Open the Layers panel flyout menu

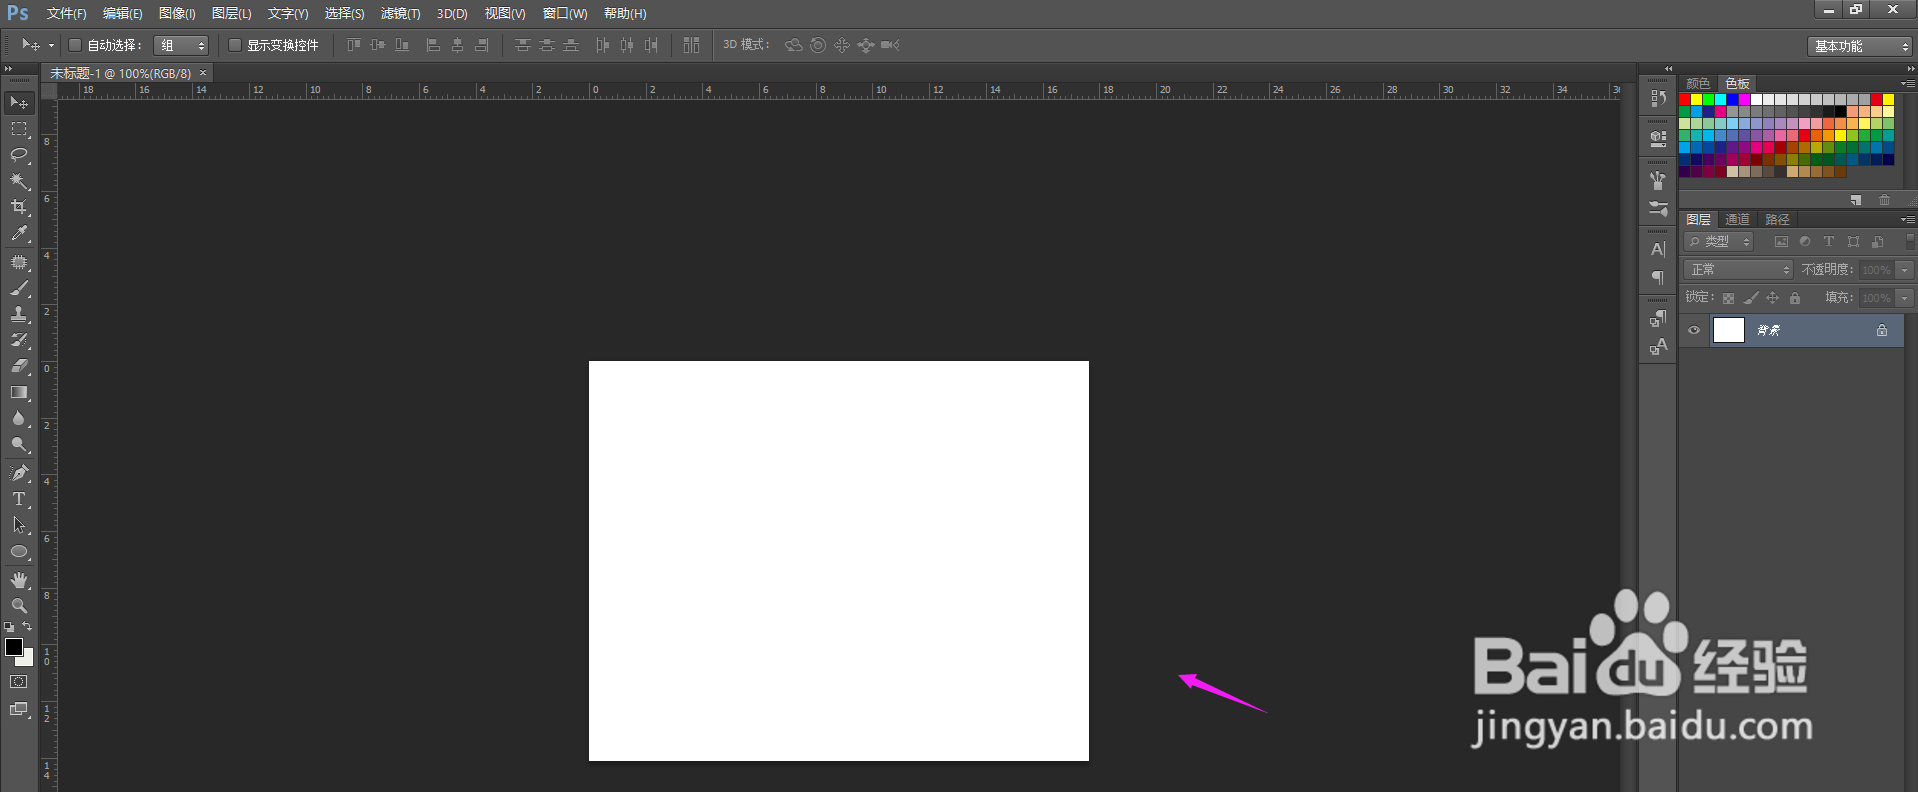click(x=1907, y=219)
